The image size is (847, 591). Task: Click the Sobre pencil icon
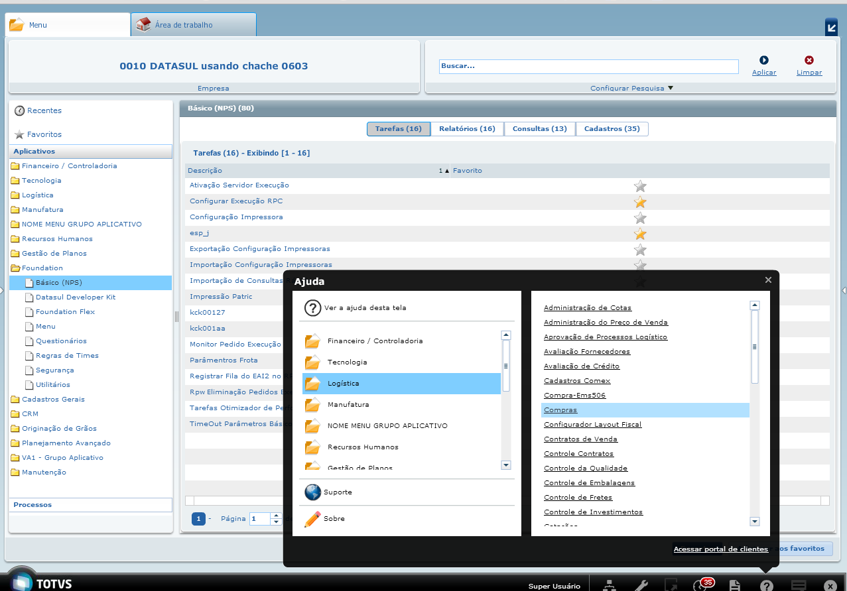(x=312, y=519)
